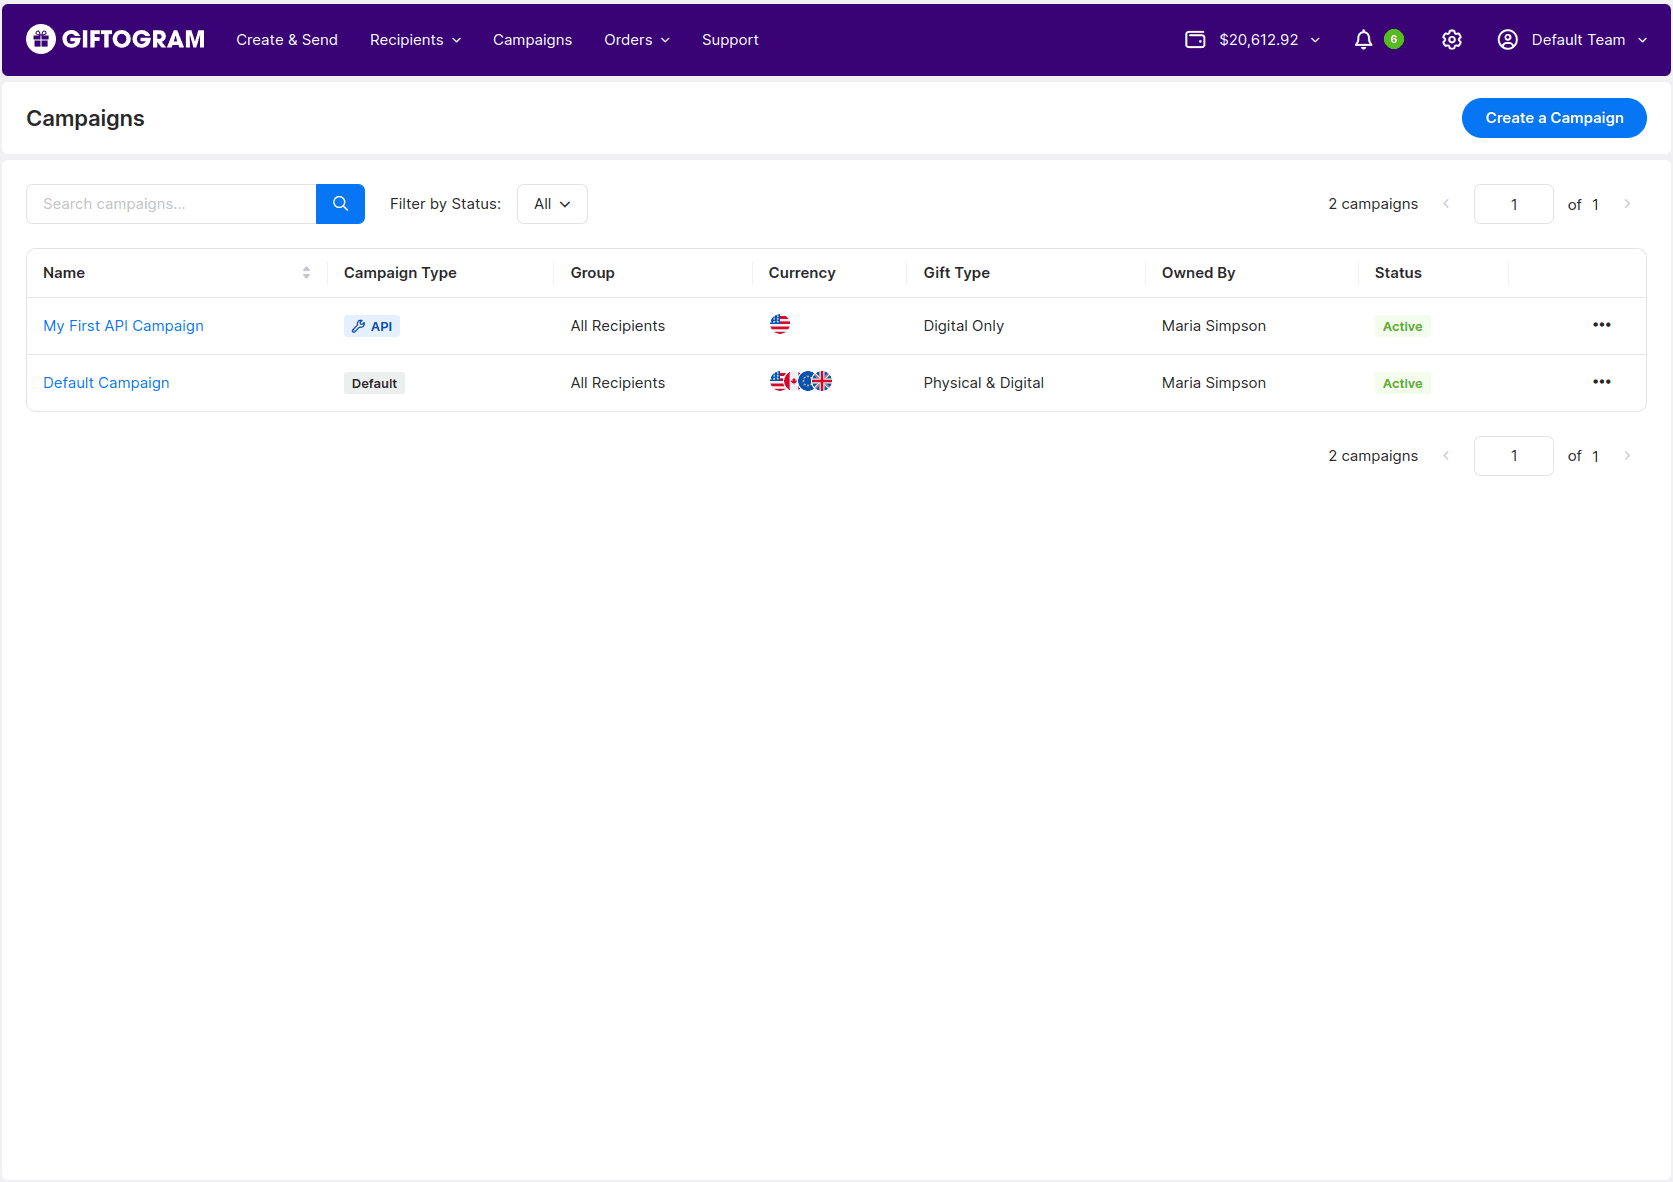Click Maria Simpson in Default Campaign row
Image resolution: width=1673 pixels, height=1182 pixels.
coord(1213,383)
